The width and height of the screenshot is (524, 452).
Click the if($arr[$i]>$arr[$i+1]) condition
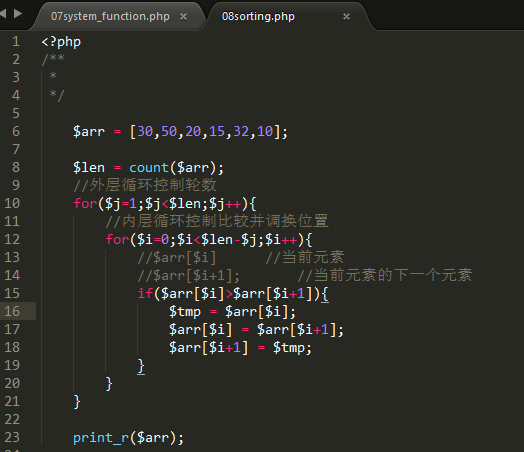(233, 294)
